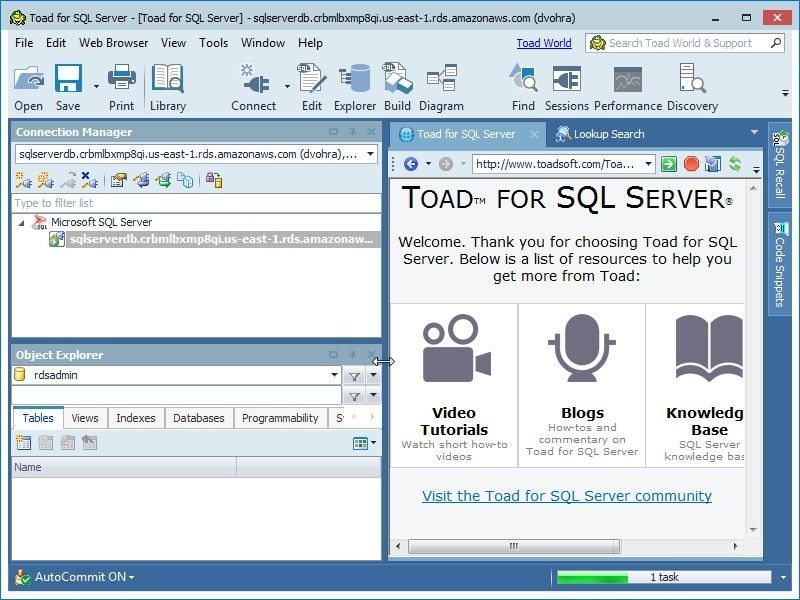This screenshot has height=600, width=800.
Task: Select the Databases tab in Object Explorer
Action: coord(198,418)
